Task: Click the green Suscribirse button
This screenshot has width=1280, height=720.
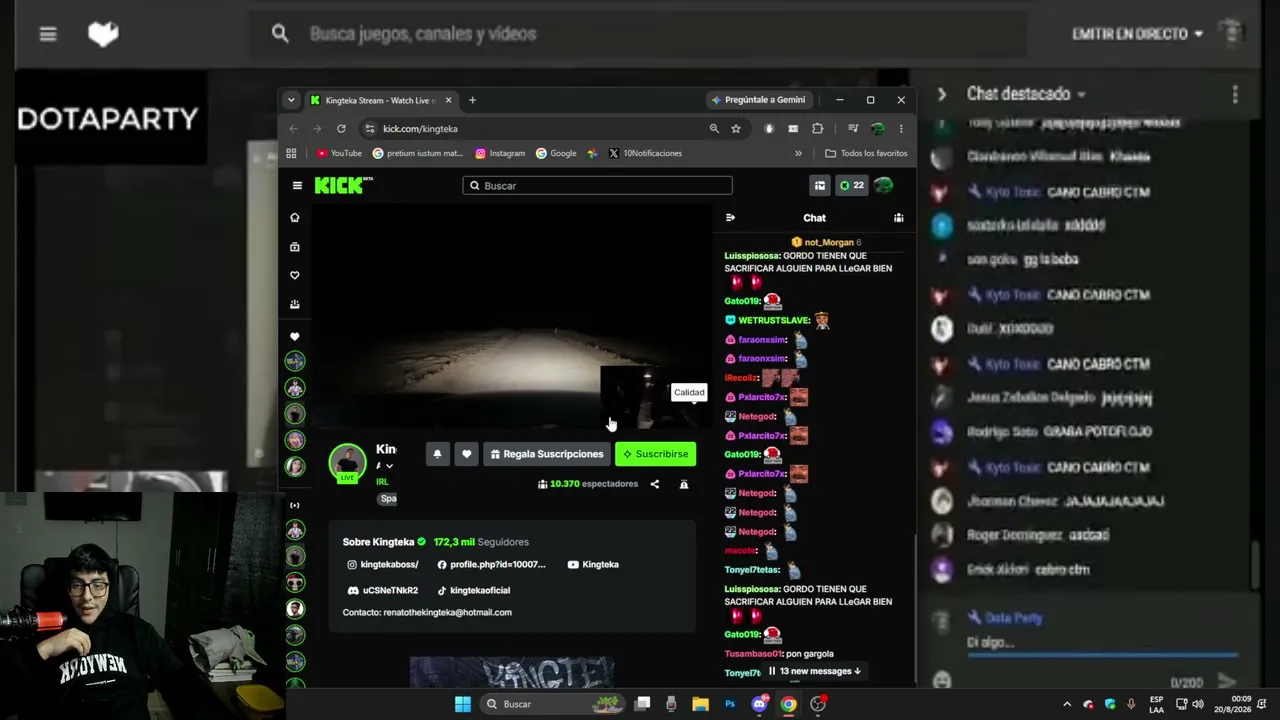Action: click(x=655, y=454)
